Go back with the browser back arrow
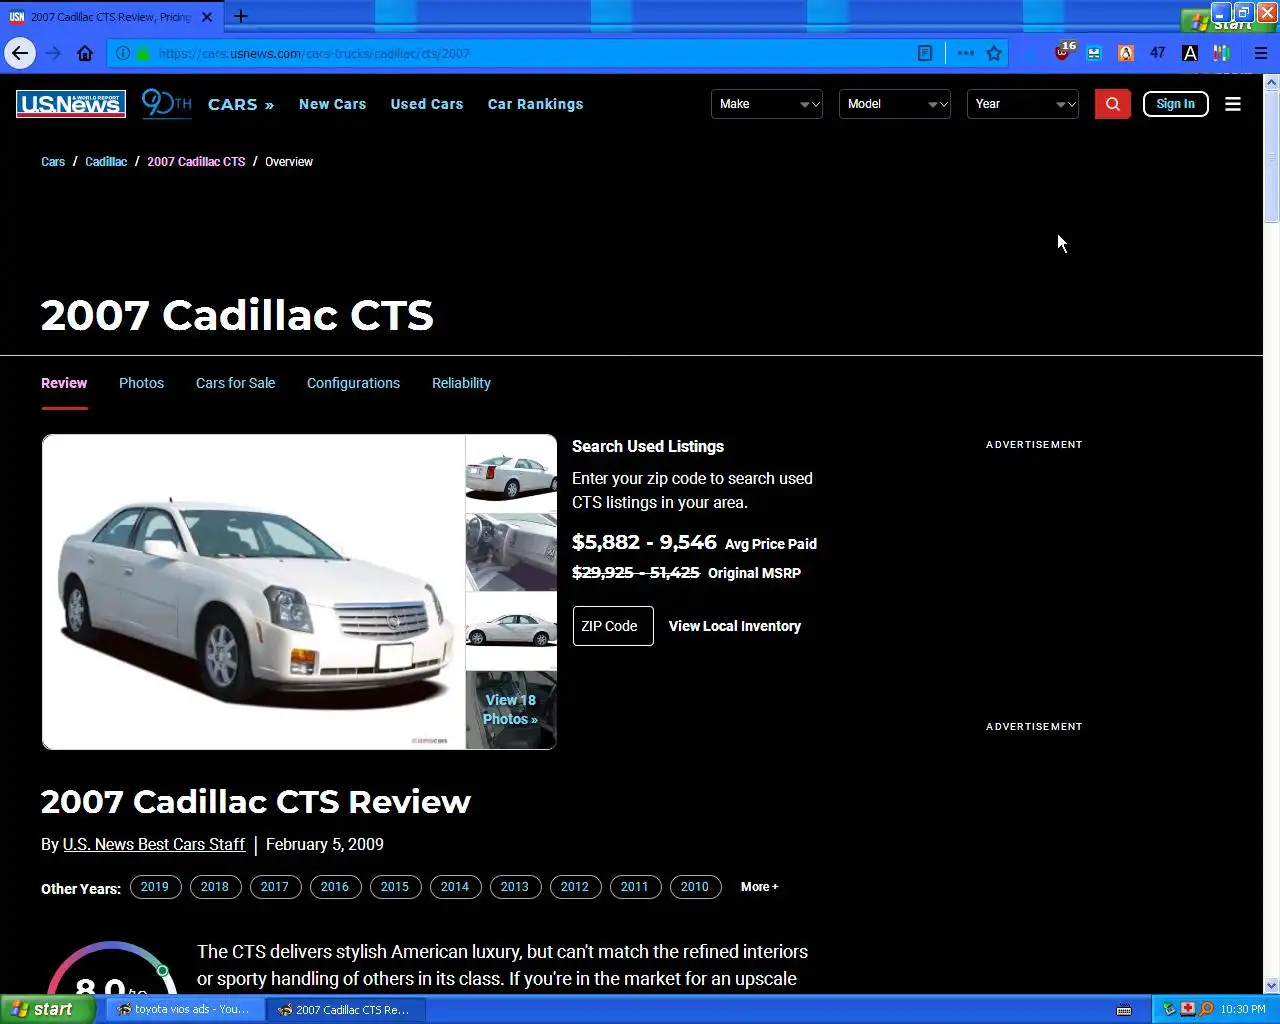Viewport: 1280px width, 1024px height. [x=19, y=53]
